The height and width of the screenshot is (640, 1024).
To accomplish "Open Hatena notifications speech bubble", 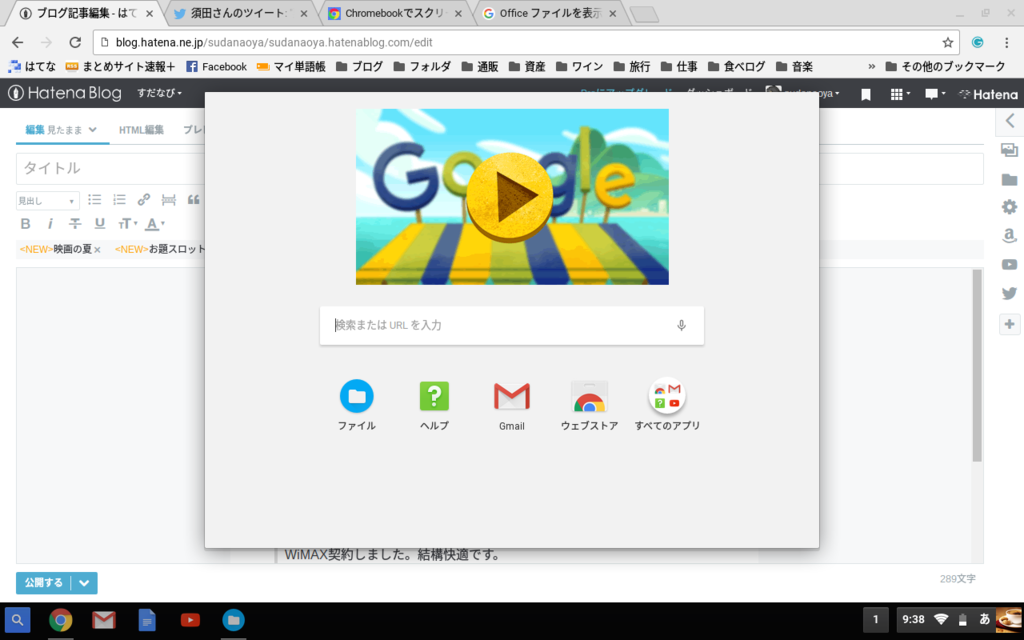I will (935, 95).
